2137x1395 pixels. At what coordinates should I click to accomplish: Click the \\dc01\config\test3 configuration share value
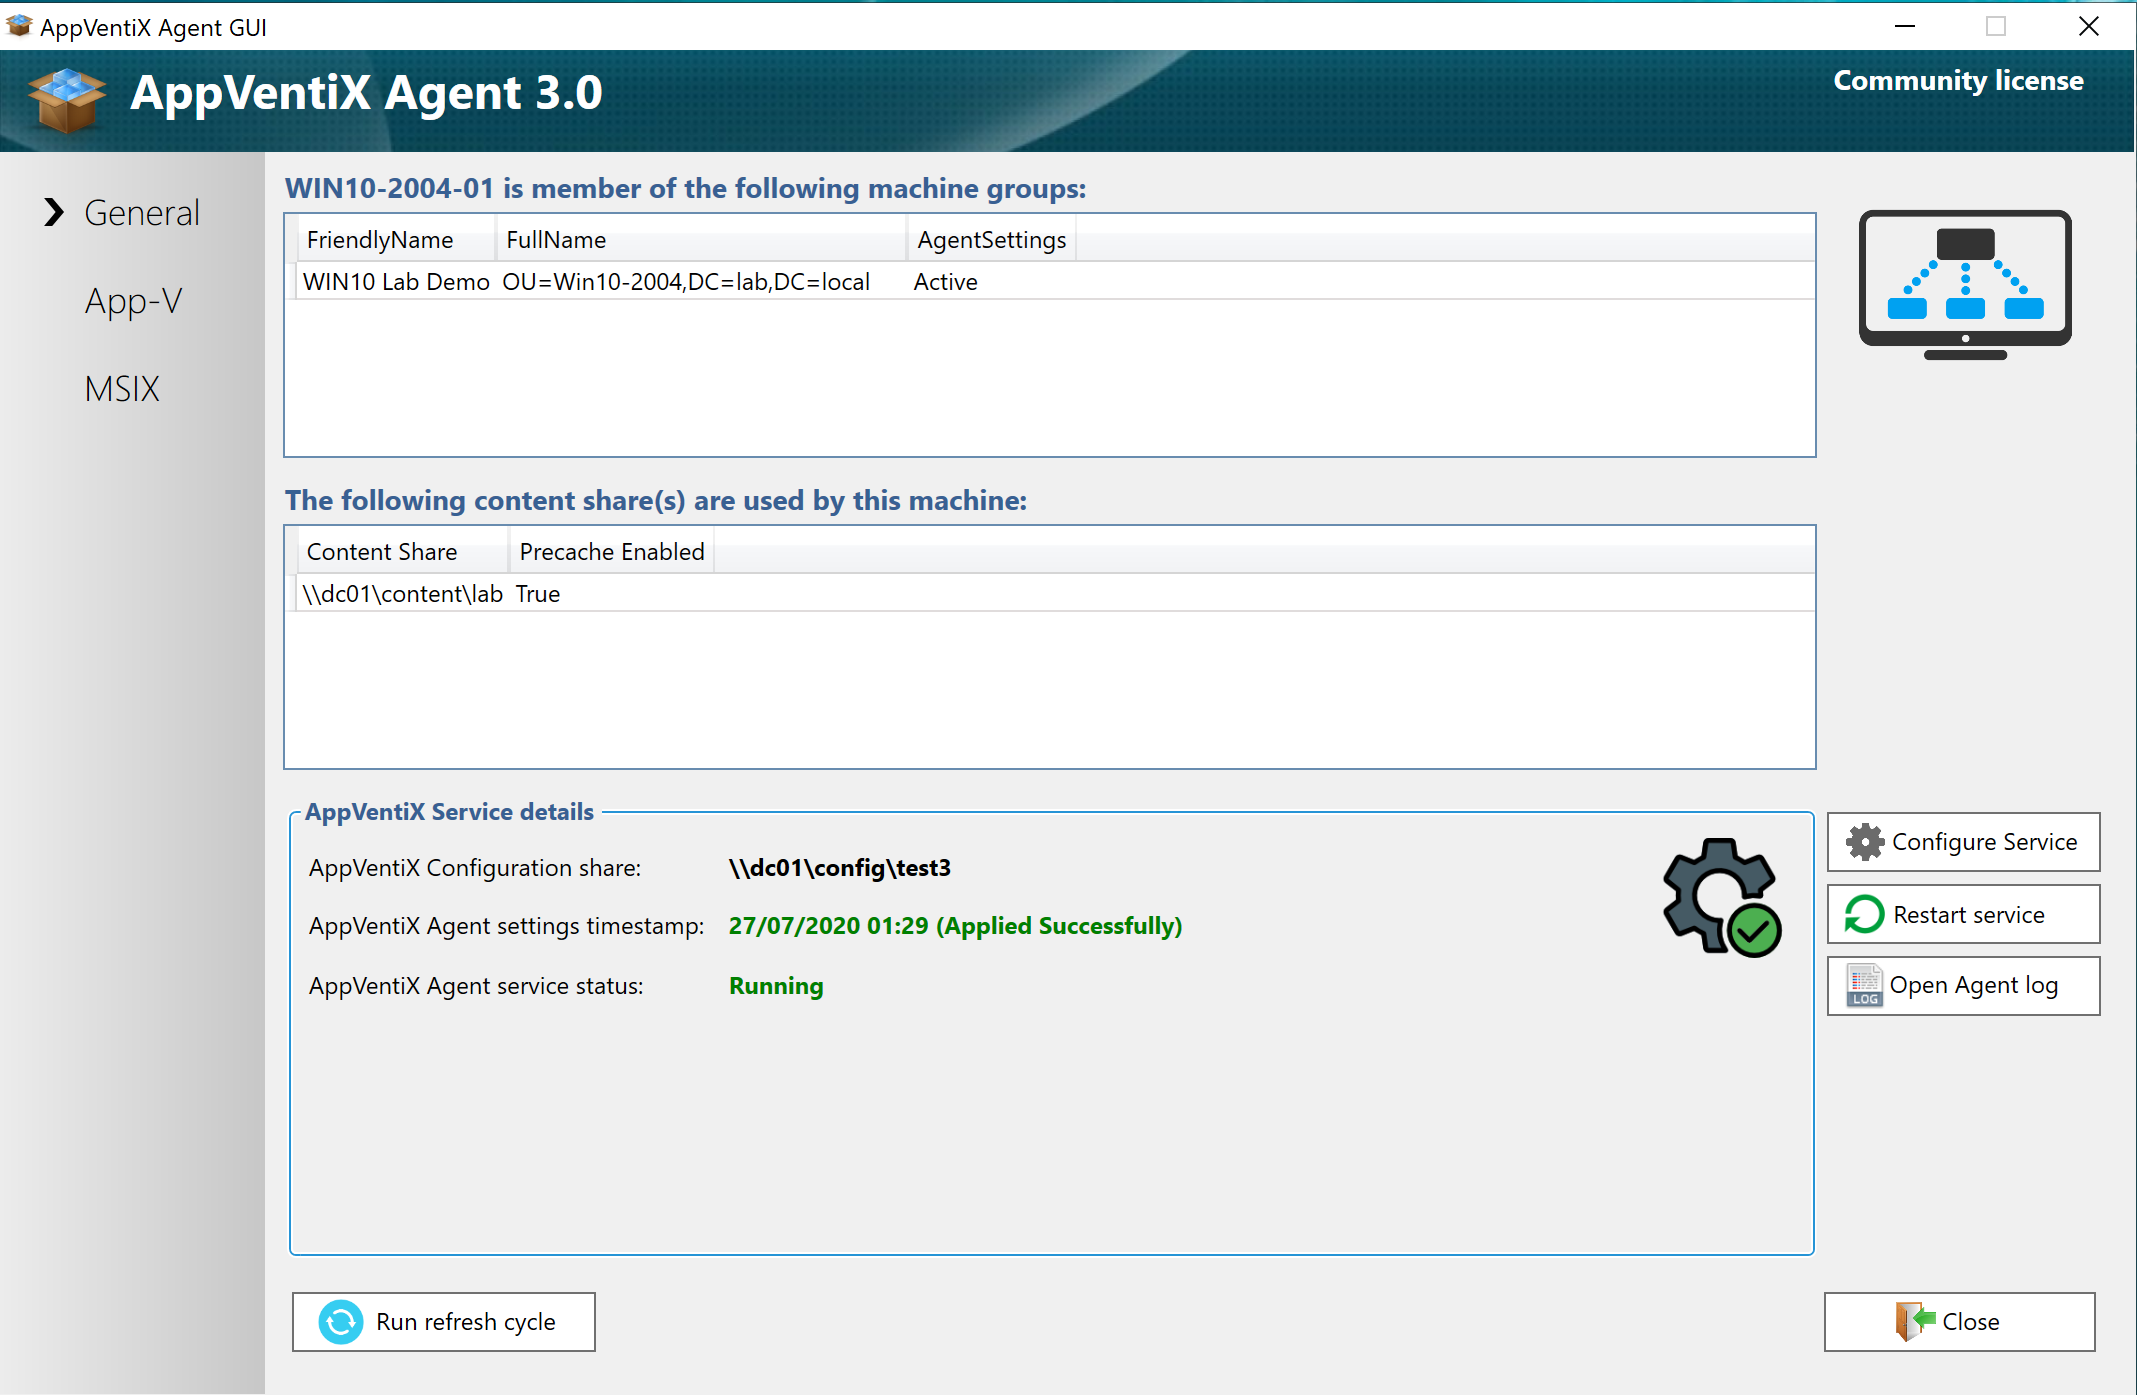click(x=840, y=868)
